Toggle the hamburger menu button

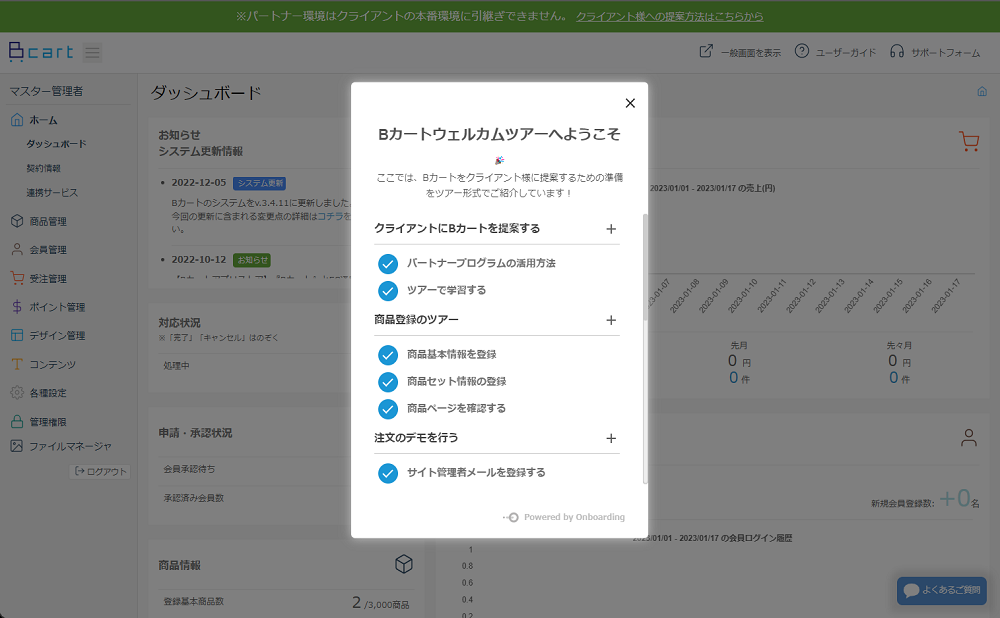pyautogui.click(x=92, y=52)
